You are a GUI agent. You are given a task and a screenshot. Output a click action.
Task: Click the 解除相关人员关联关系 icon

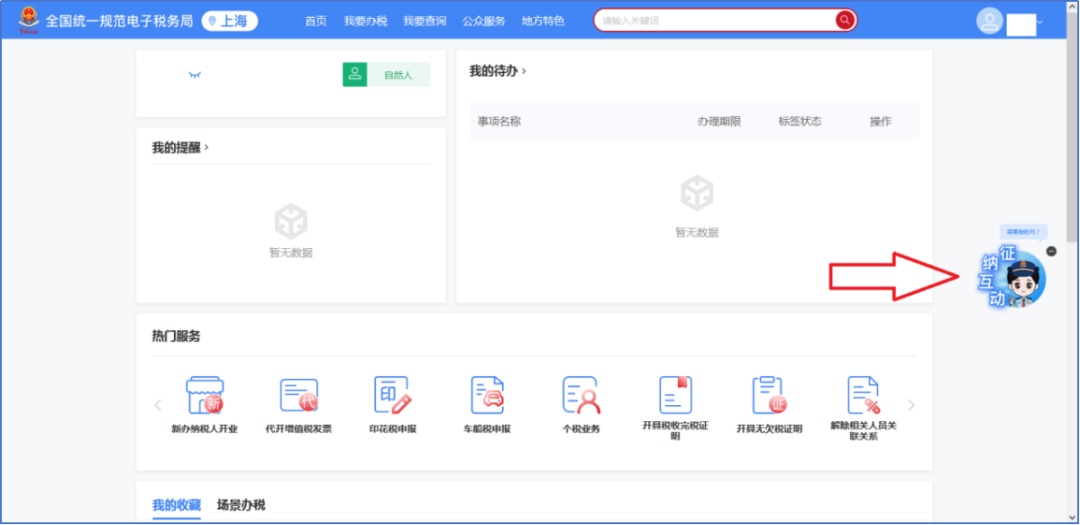863,396
